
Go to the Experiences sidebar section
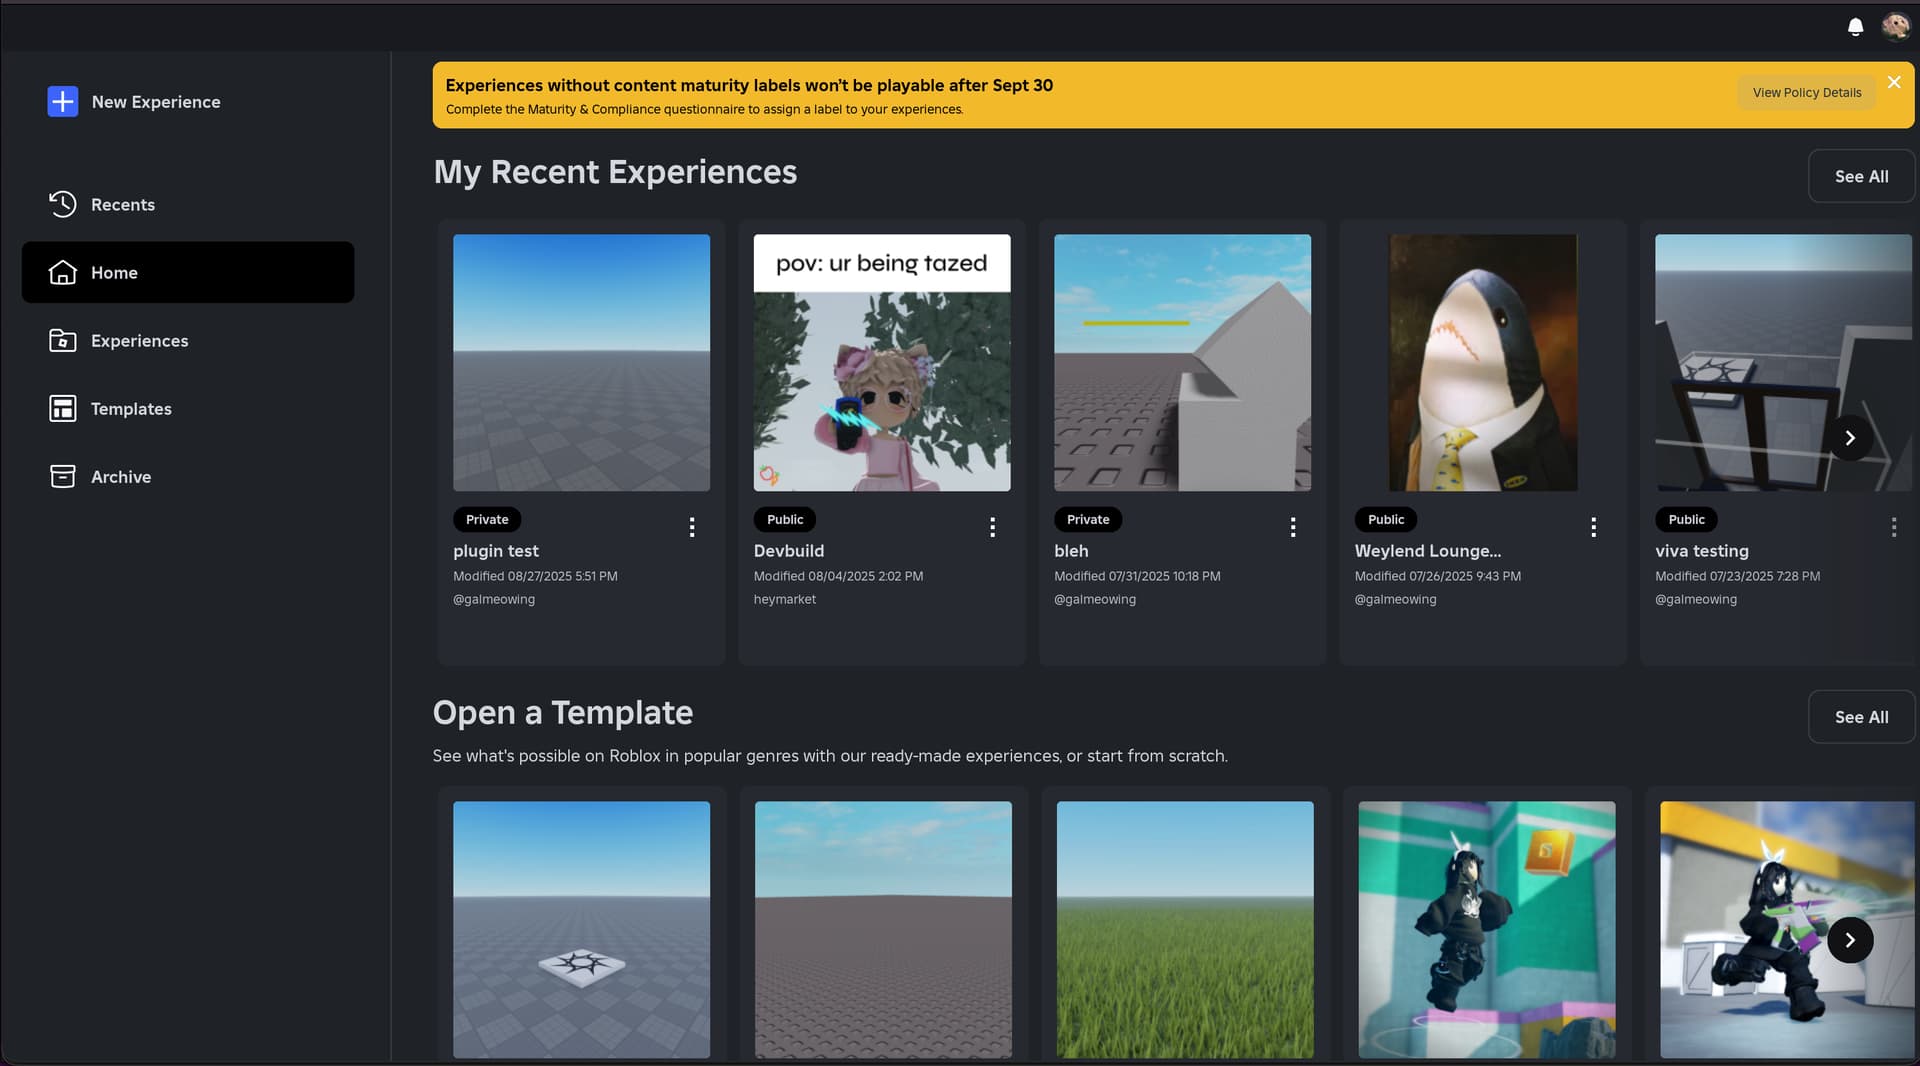click(x=139, y=341)
